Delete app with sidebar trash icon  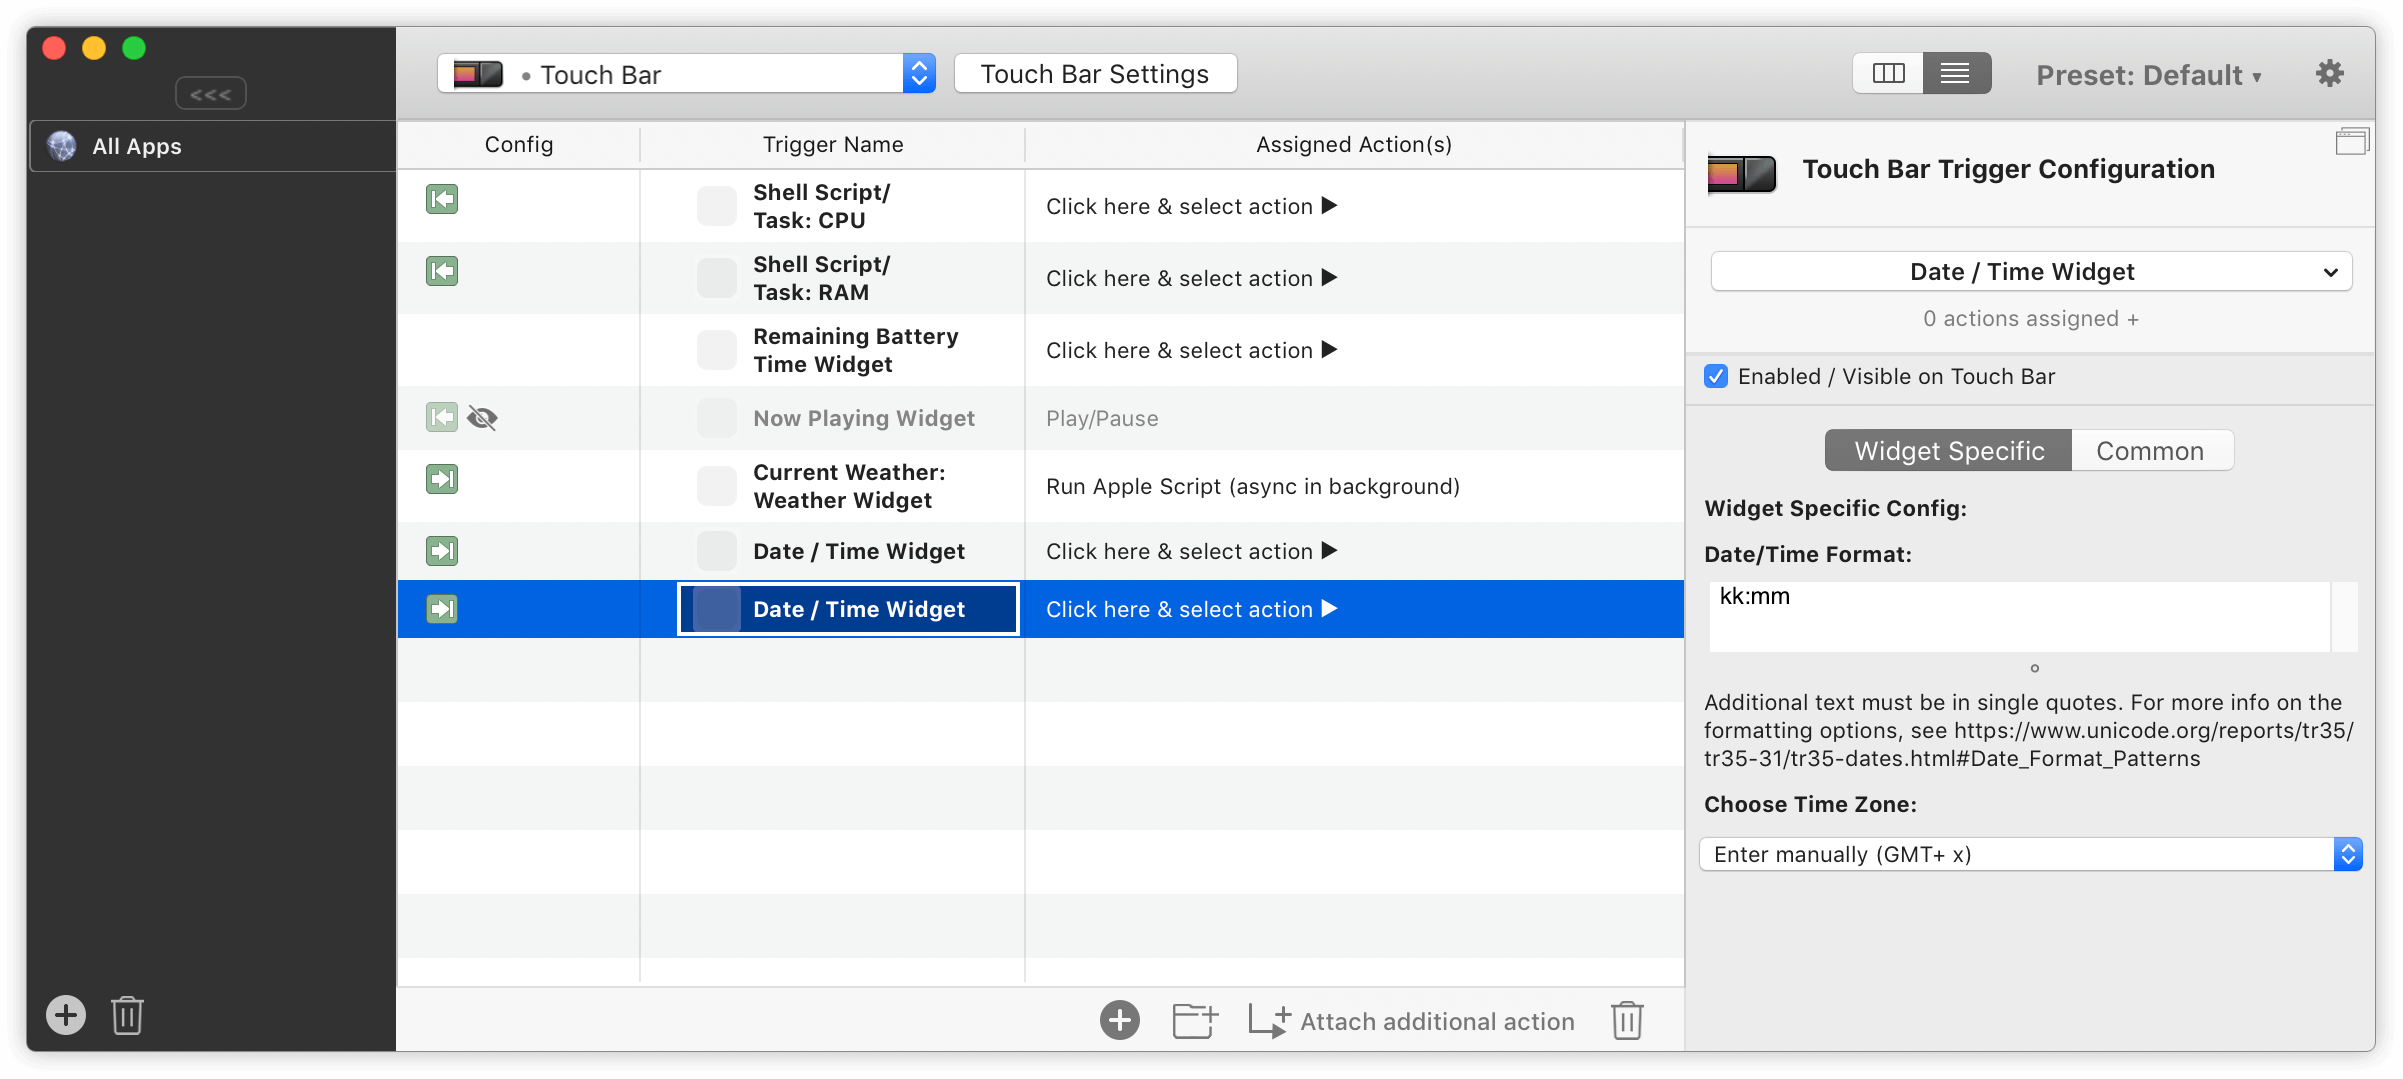pos(127,1015)
